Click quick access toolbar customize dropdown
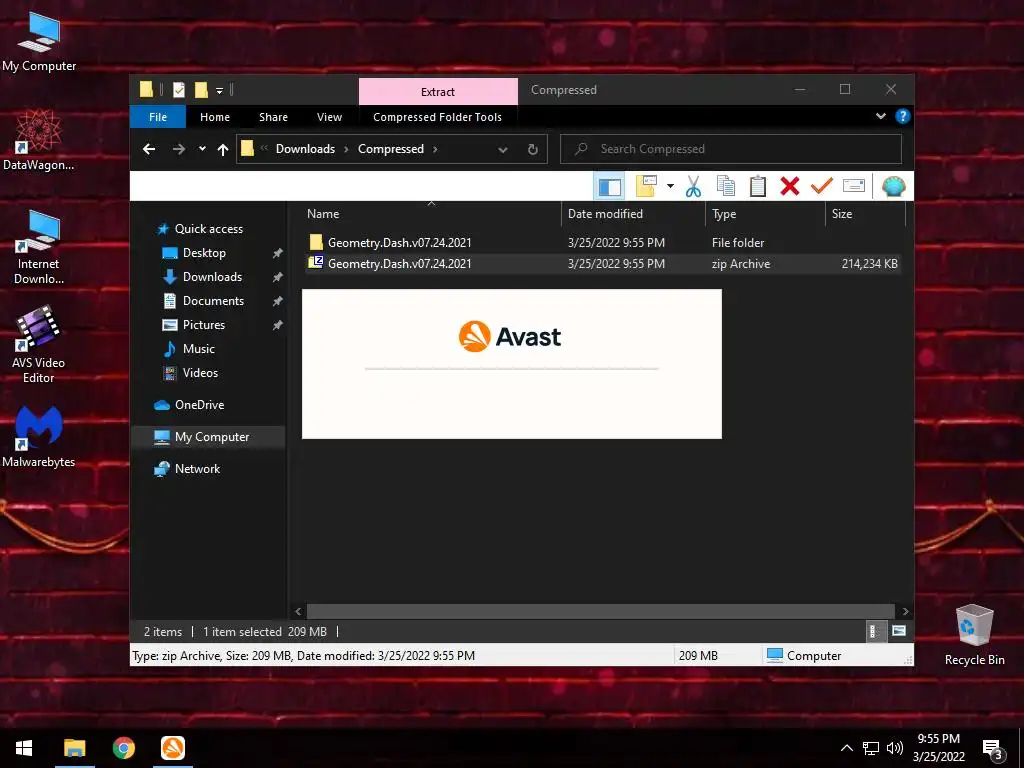Image resolution: width=1024 pixels, height=768 pixels. pyautogui.click(x=219, y=90)
